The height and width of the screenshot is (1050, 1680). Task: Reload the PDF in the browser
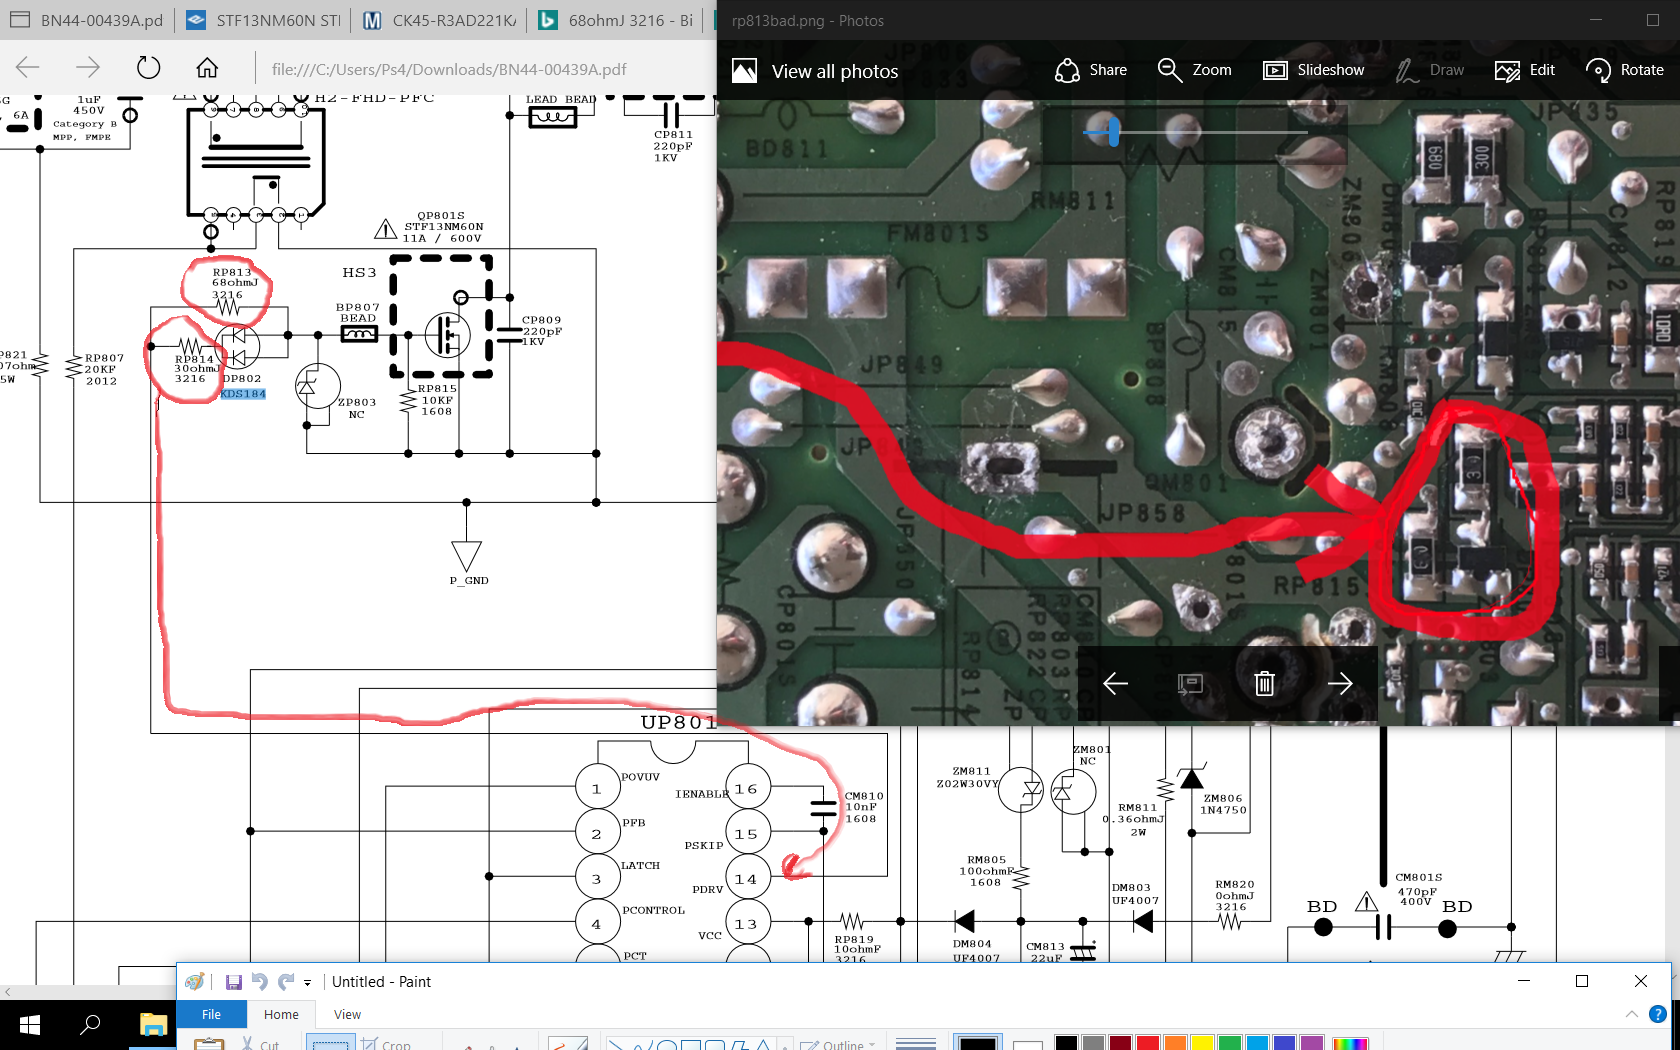(148, 68)
